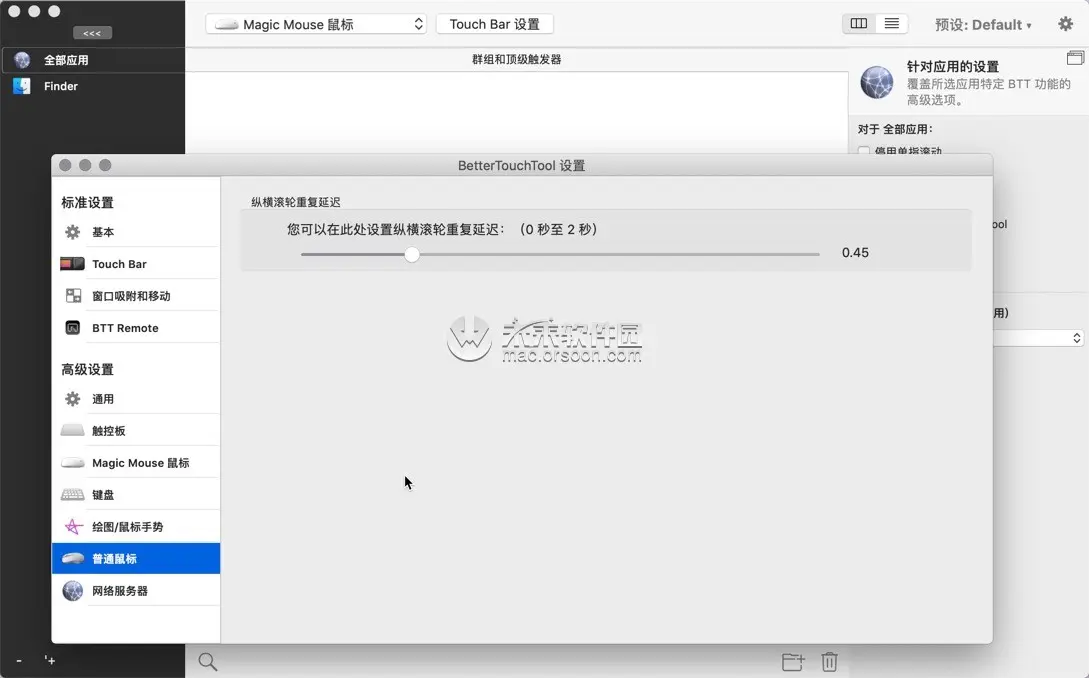Remove app with minus button
The width and height of the screenshot is (1089, 678).
(19, 661)
